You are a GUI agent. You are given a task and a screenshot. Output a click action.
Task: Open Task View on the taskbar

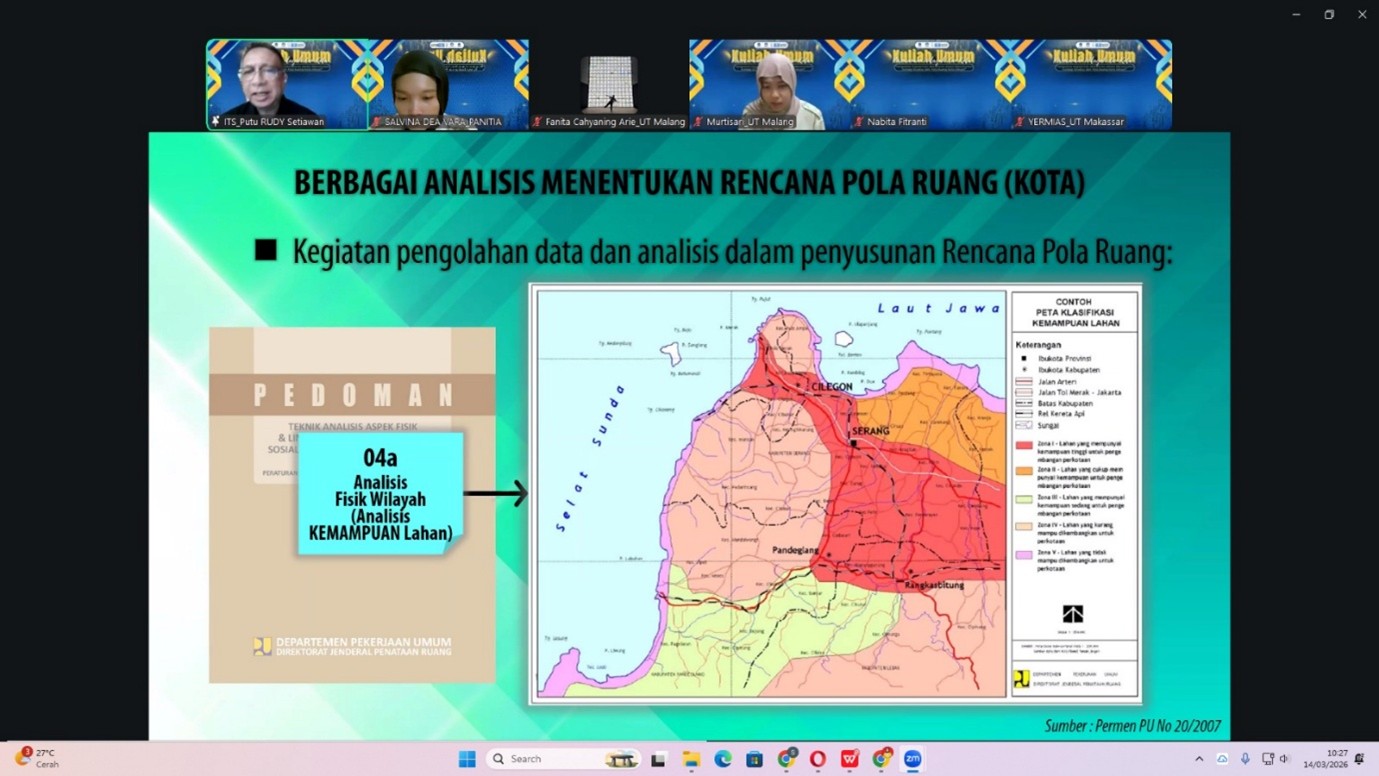point(658,759)
